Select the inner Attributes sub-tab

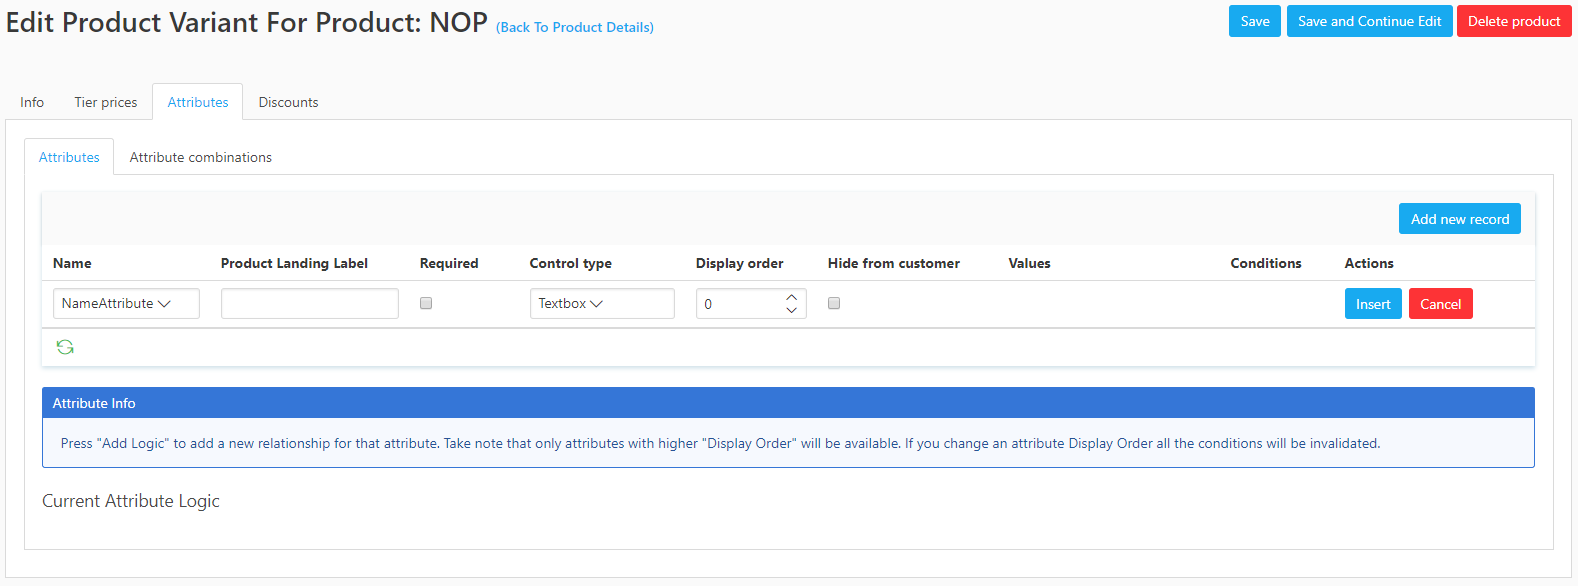[69, 157]
